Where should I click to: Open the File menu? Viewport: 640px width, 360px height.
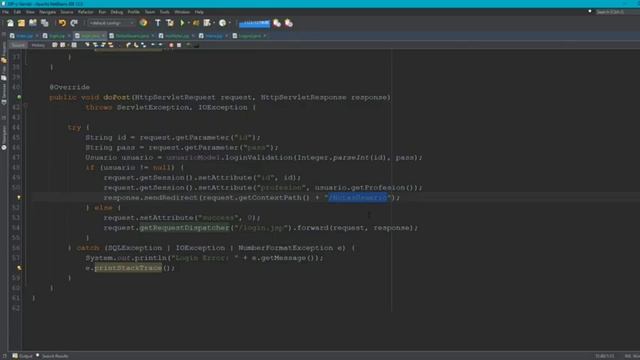pos(5,12)
